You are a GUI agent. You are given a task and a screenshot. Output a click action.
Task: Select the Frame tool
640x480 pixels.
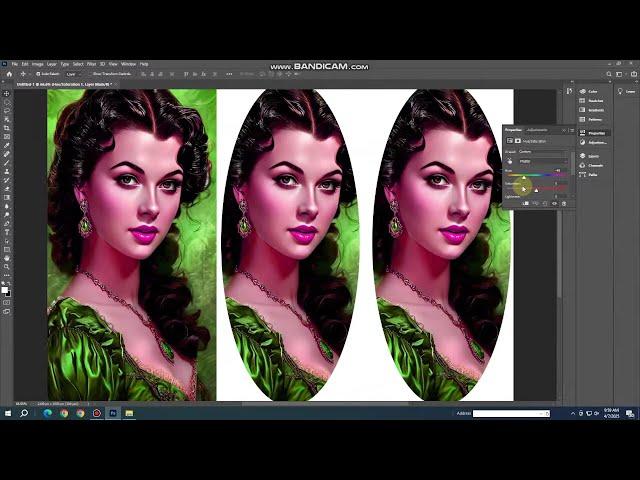click(7, 137)
